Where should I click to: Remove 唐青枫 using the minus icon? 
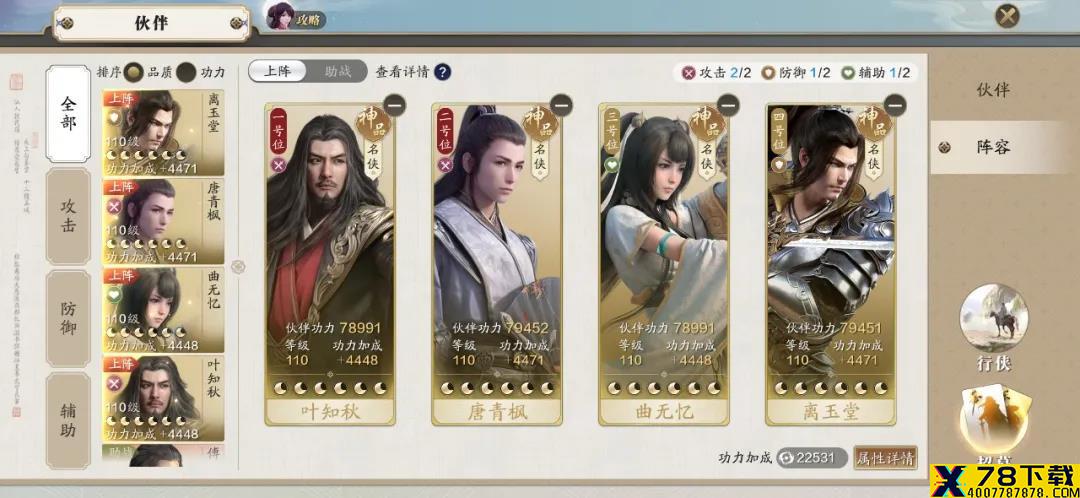click(561, 105)
